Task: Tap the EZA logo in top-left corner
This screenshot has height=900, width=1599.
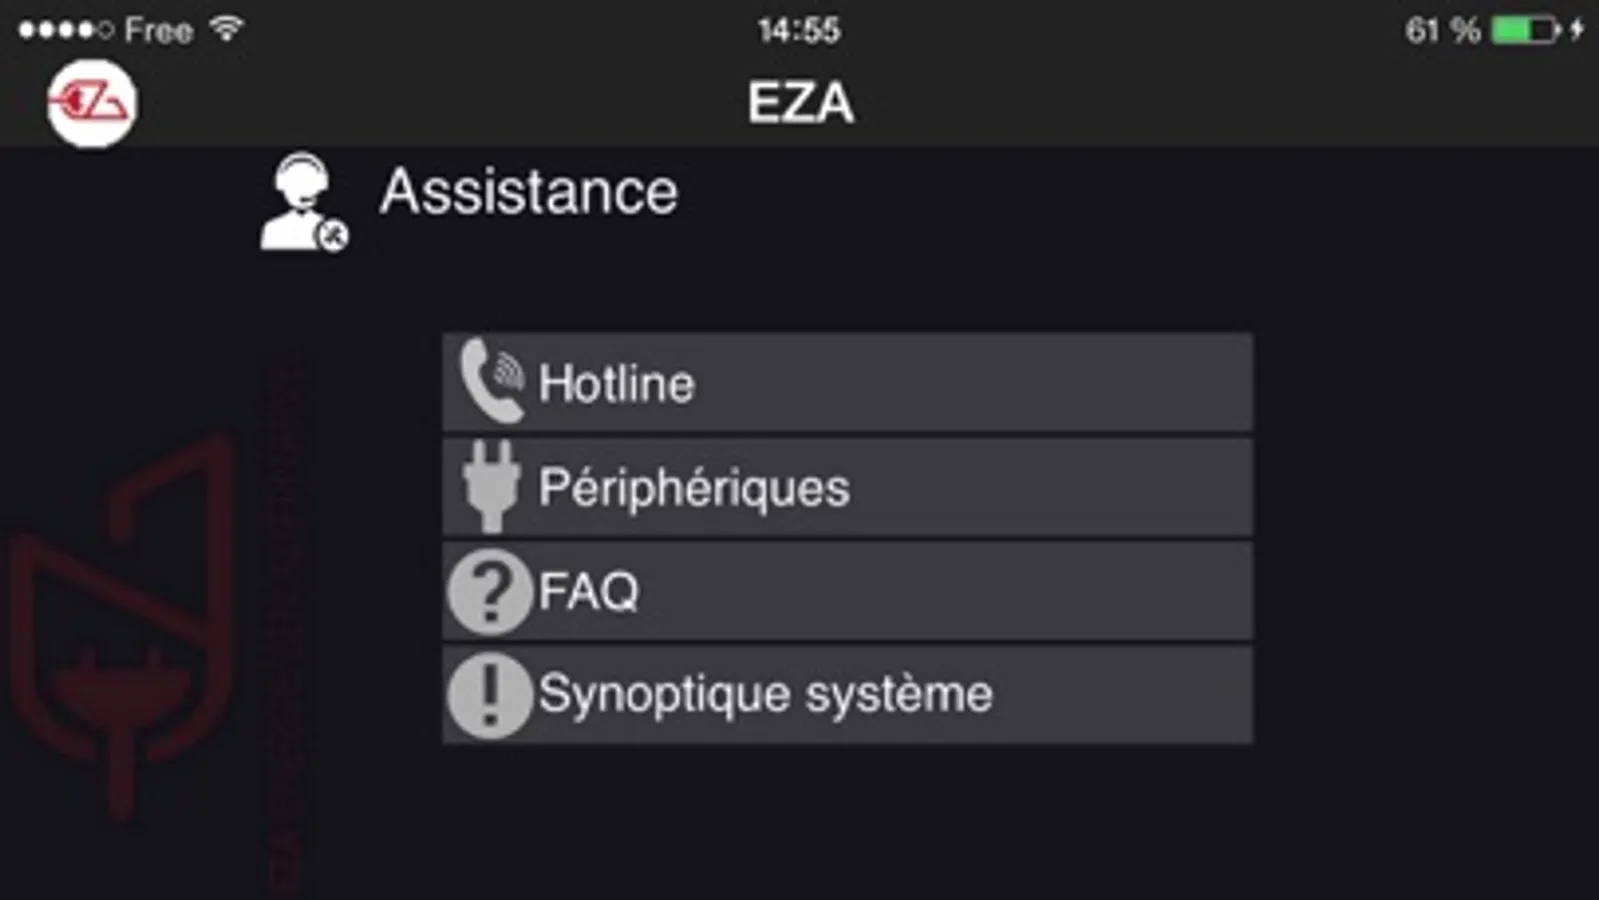Action: coord(91,103)
